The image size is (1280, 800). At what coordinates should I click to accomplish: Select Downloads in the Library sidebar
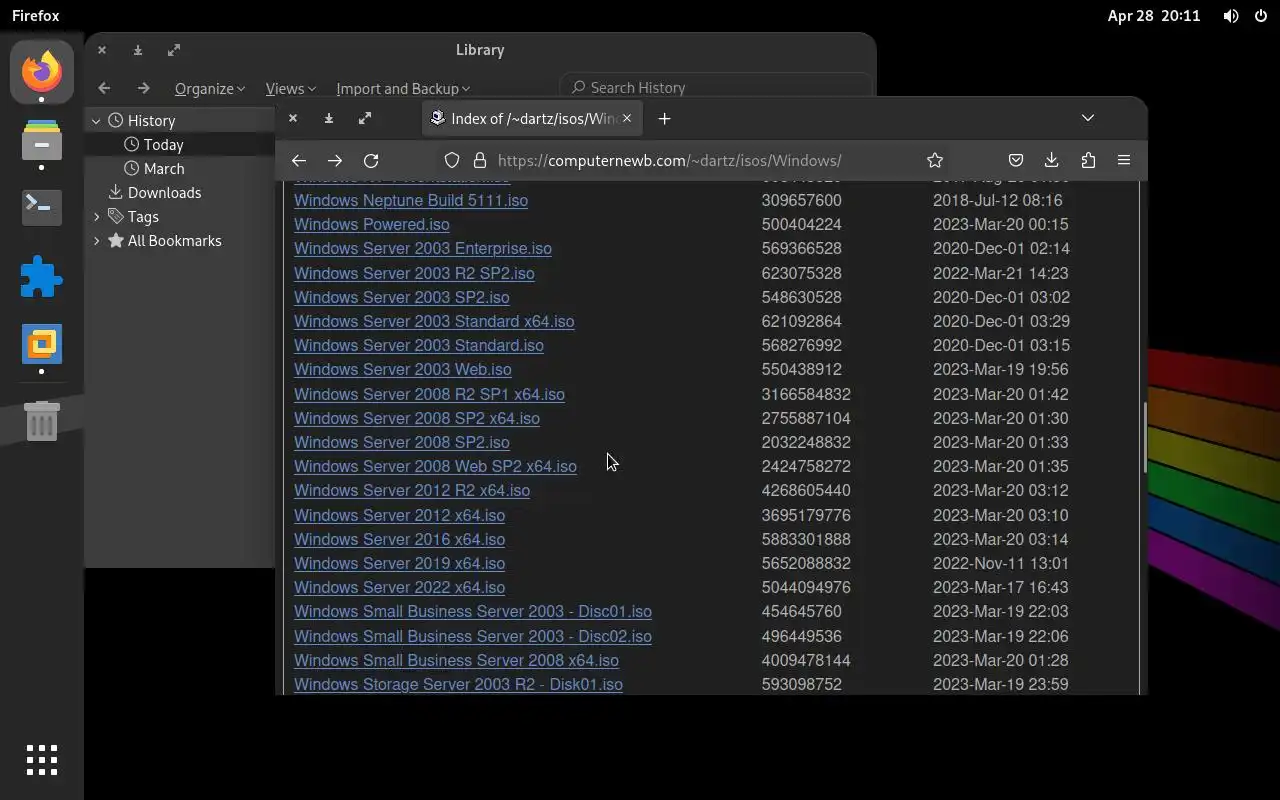click(x=164, y=192)
